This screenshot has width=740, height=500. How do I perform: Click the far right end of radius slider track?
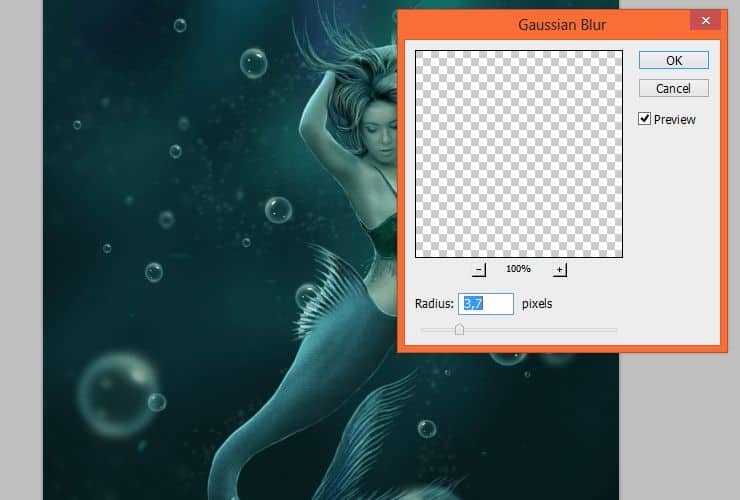pyautogui.click(x=616, y=329)
